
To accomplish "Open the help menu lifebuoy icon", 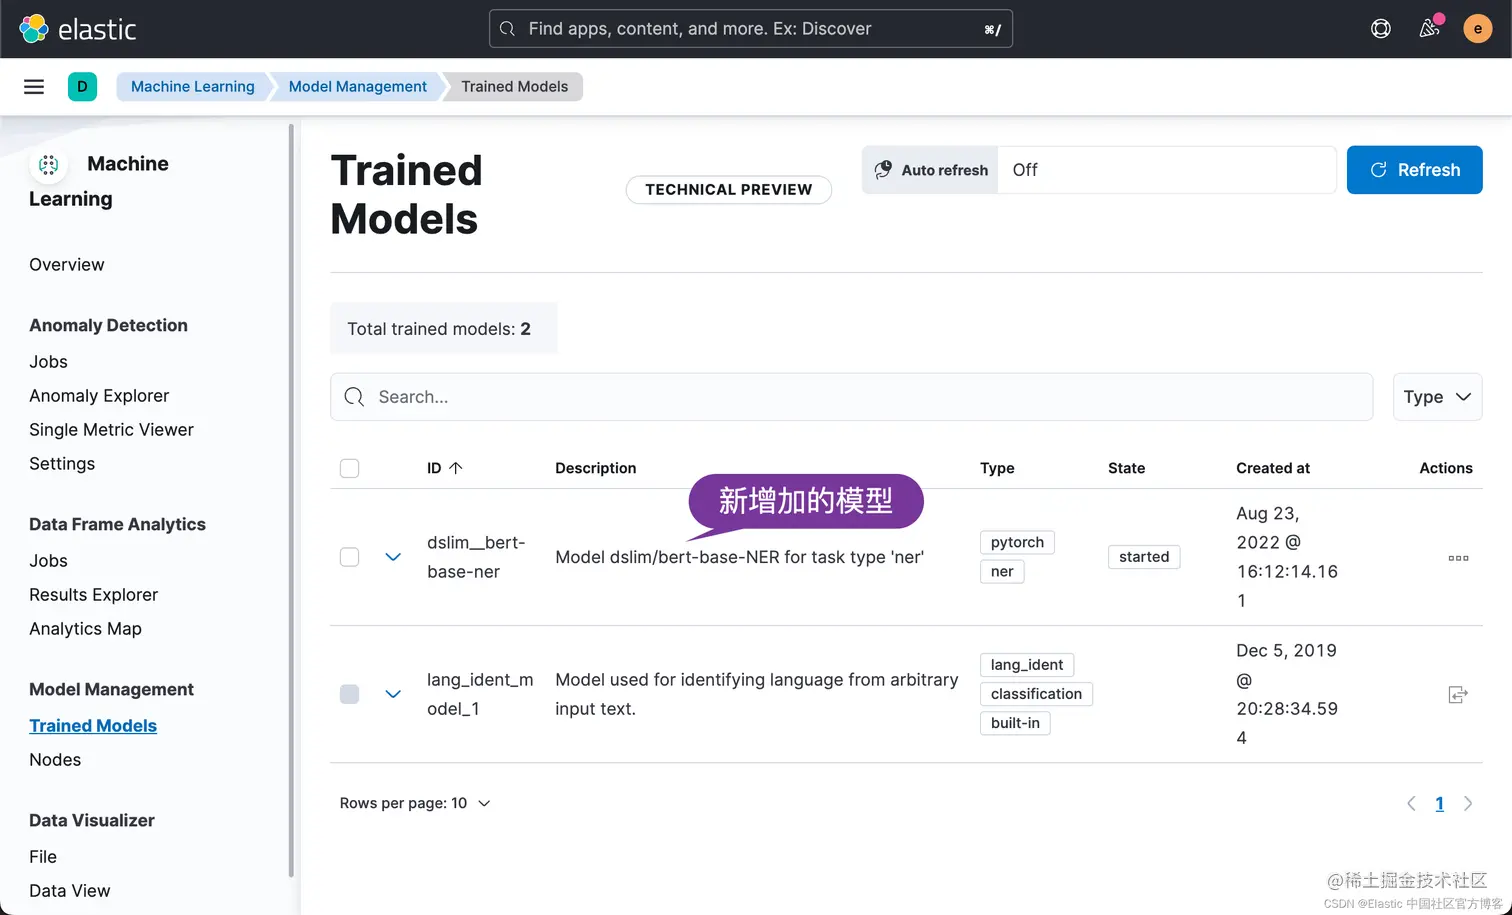I will pos(1381,29).
